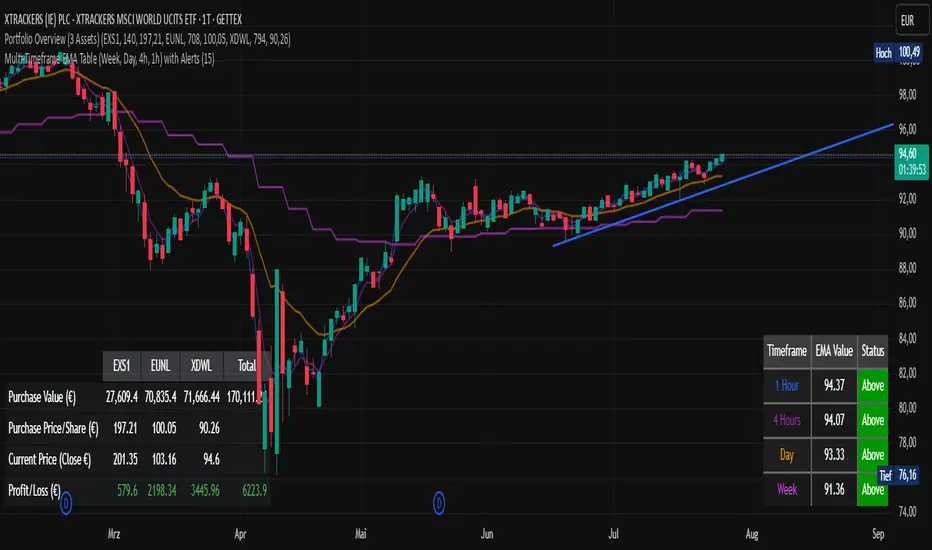Select the MultiTimeframe EMA Table indicator legend
932x550 pixels.
click(x=109, y=58)
